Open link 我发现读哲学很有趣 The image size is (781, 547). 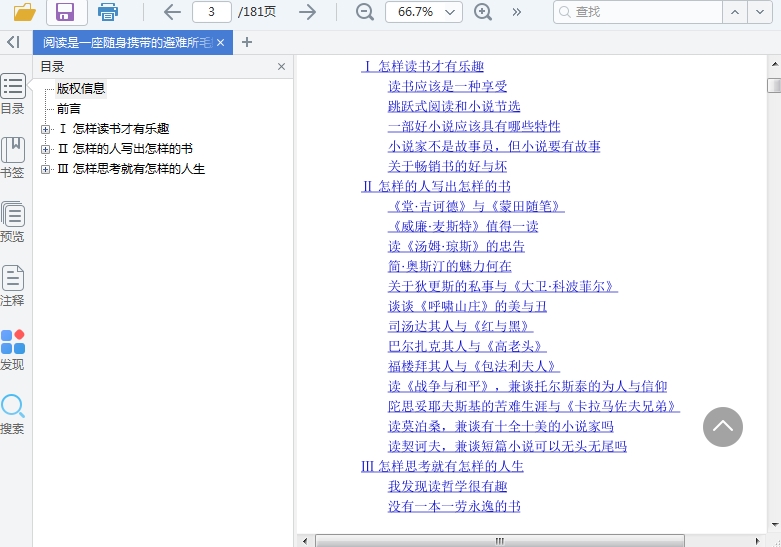tap(447, 486)
